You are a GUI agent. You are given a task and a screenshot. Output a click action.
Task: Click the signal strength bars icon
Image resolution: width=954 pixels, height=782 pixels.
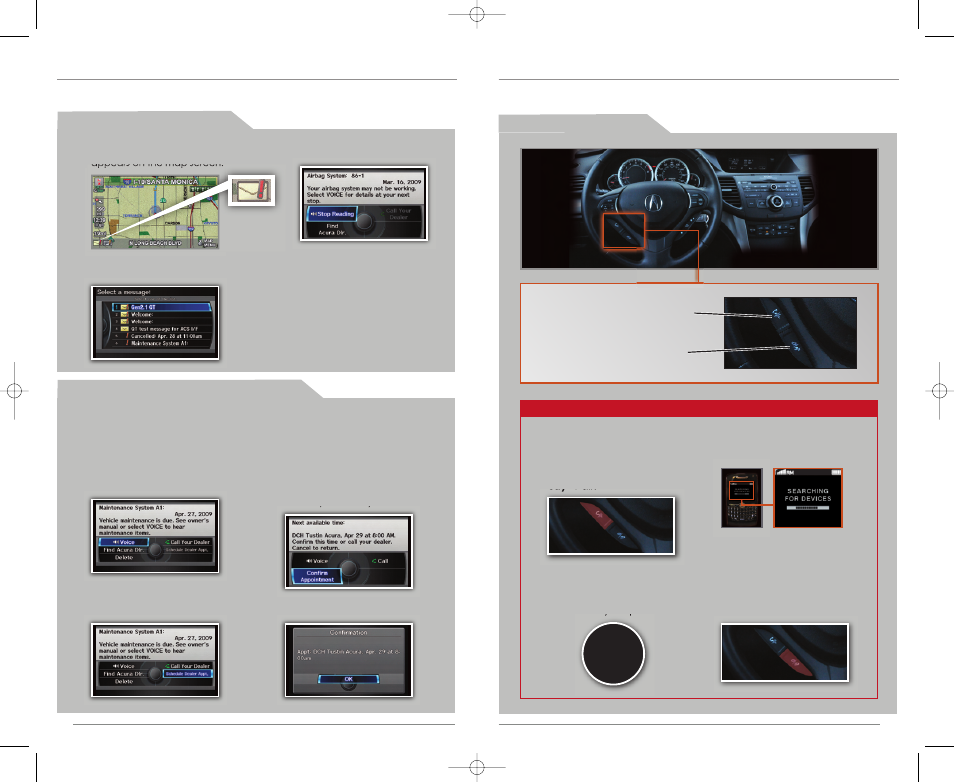(x=782, y=472)
